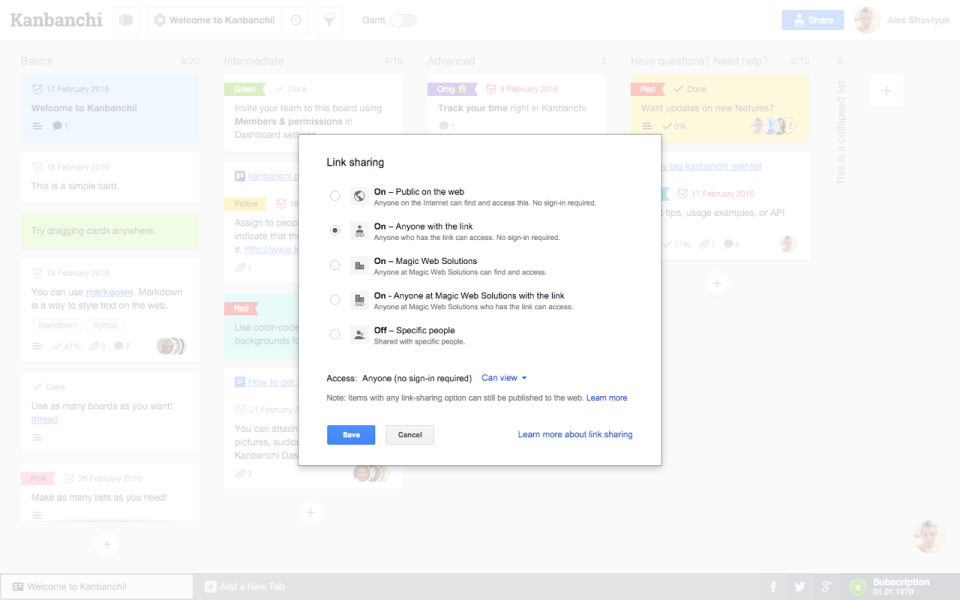Open the boards icon next to Kanbanchi logo
Viewport: 960px width, 600px height.
[125, 19]
